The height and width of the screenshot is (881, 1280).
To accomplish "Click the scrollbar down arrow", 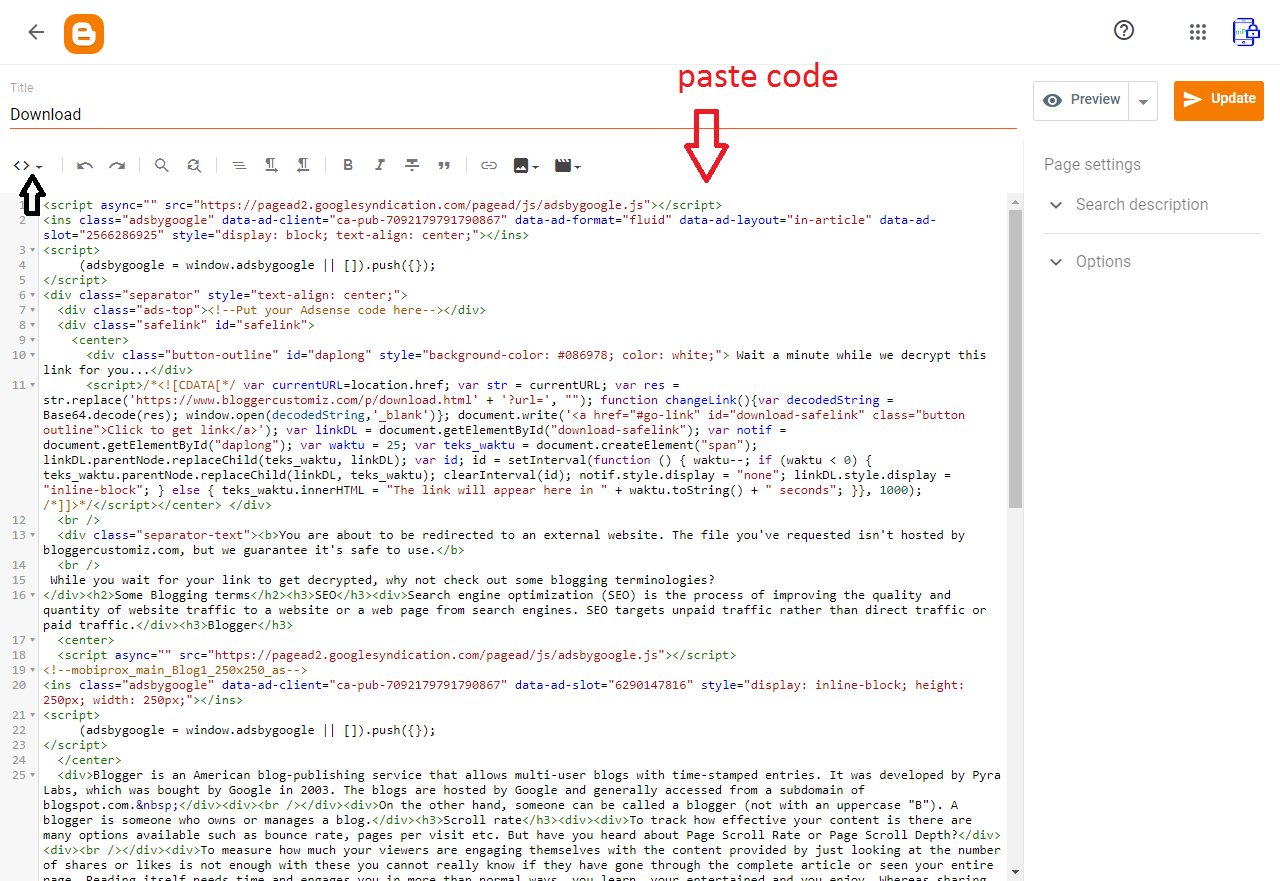I will click(x=1015, y=872).
